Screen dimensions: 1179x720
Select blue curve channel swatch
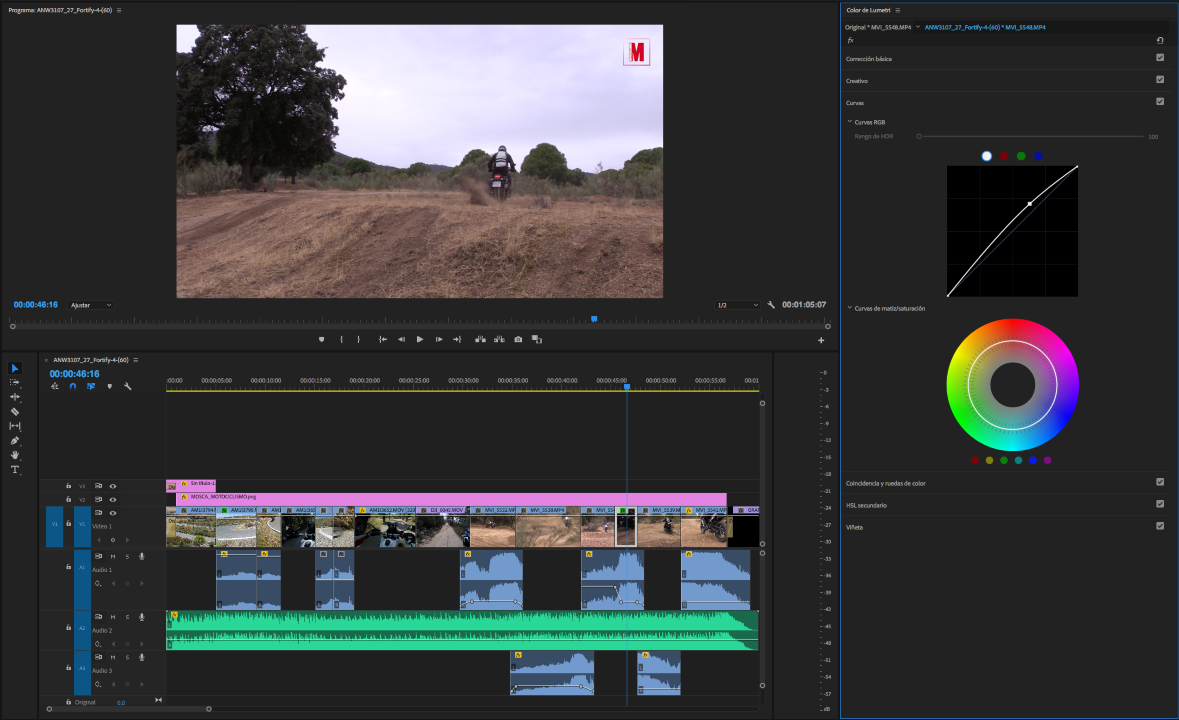(x=1038, y=156)
